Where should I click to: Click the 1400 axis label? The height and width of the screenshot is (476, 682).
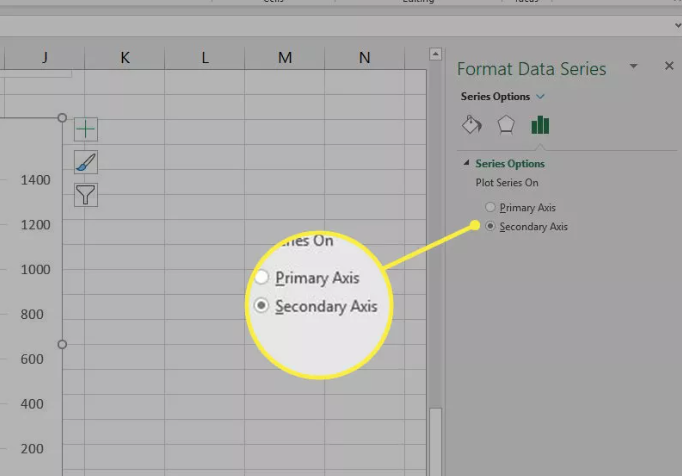(x=36, y=180)
